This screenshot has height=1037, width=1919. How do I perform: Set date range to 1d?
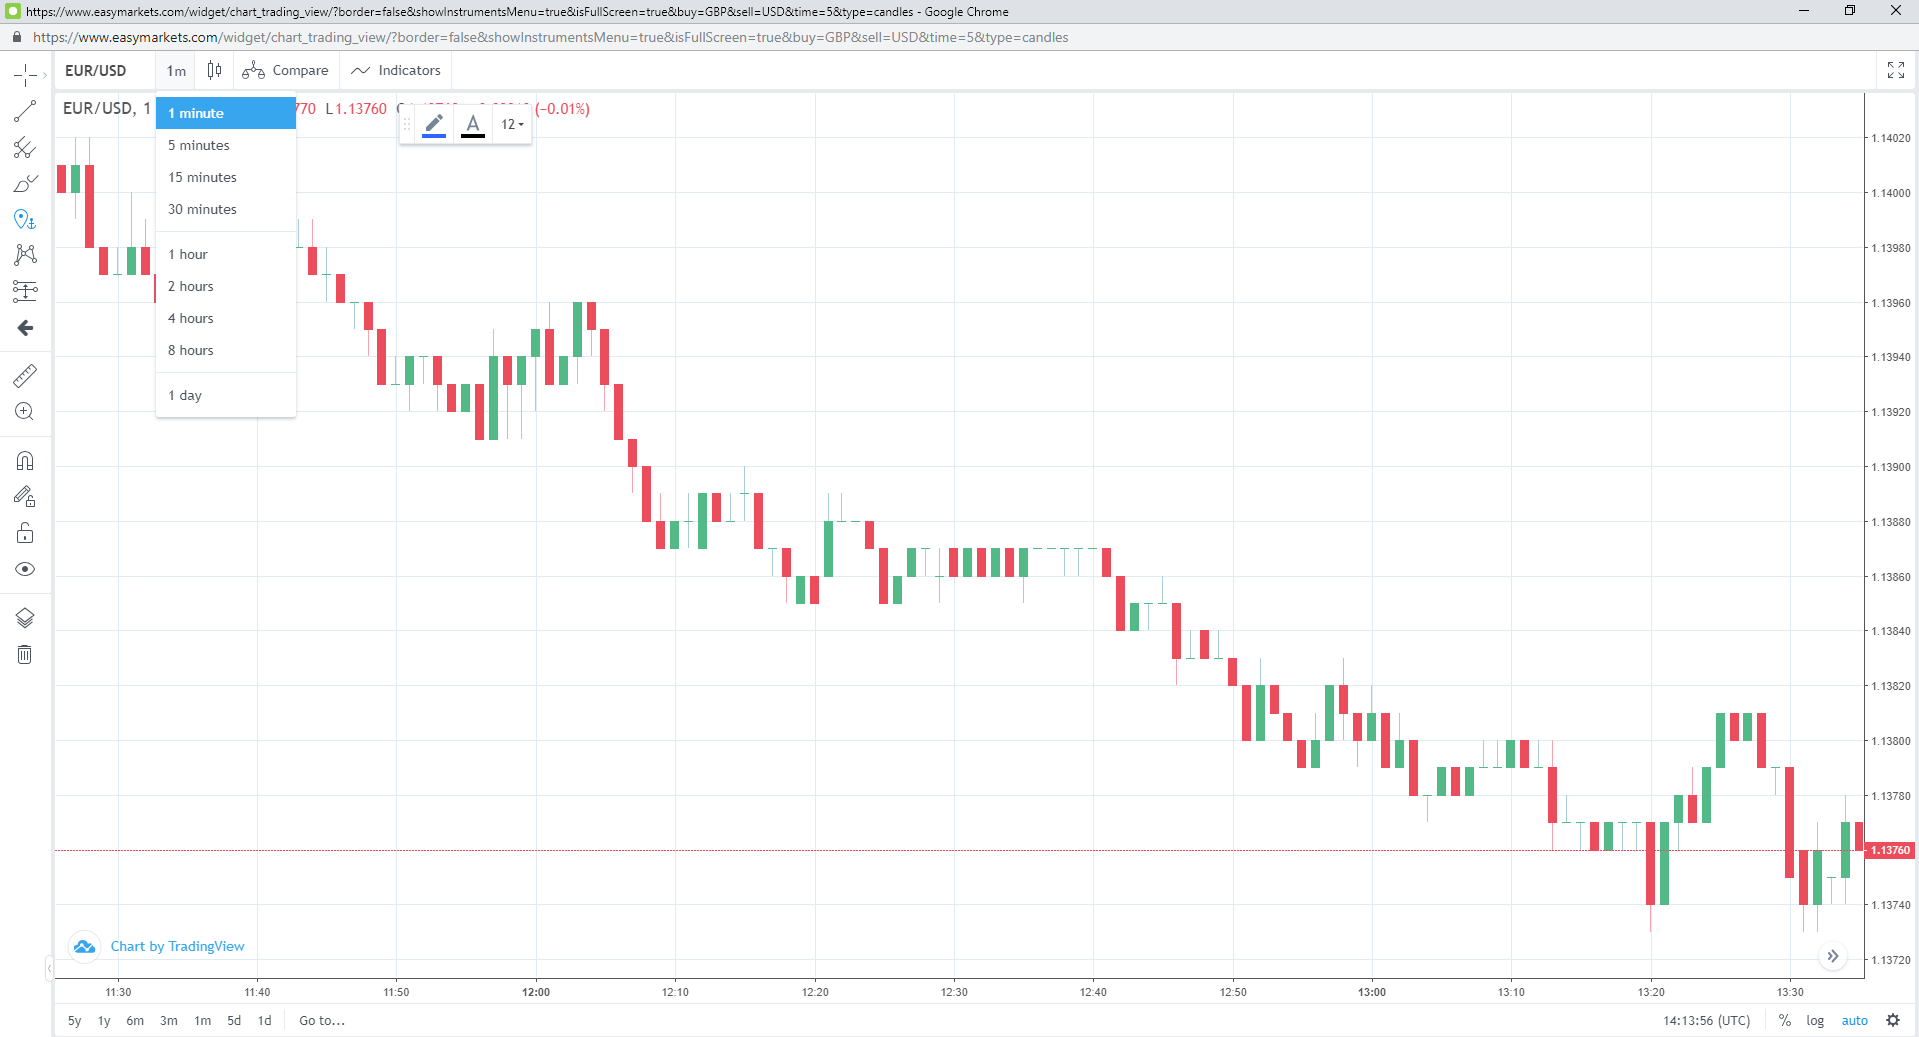[x=265, y=1021]
